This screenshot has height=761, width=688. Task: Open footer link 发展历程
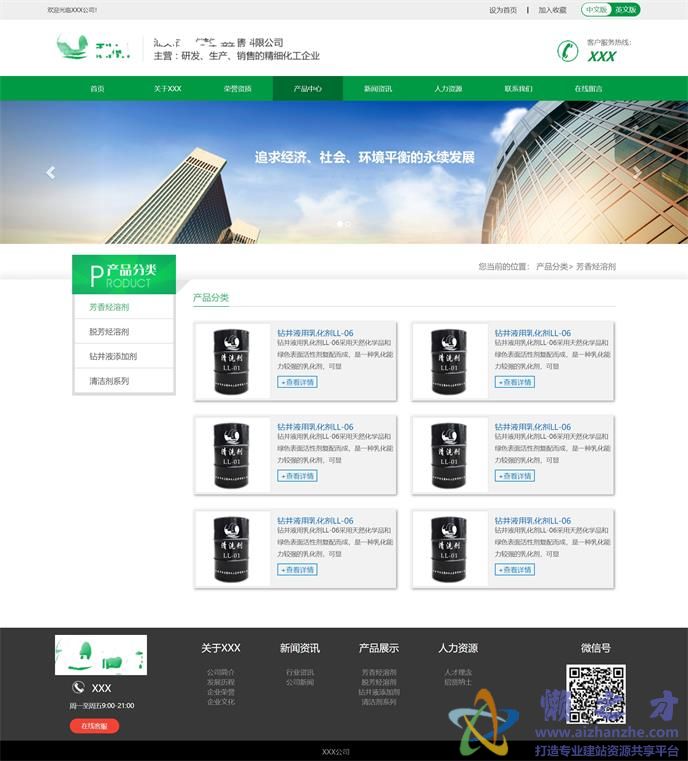[221, 682]
